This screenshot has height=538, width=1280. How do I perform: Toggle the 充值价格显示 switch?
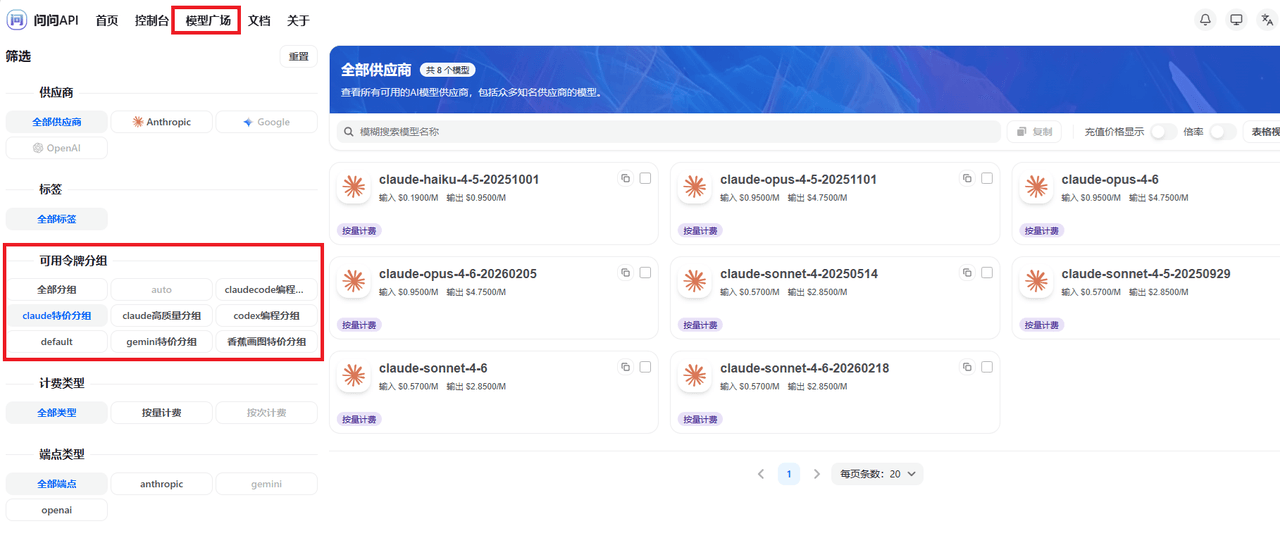[1163, 132]
